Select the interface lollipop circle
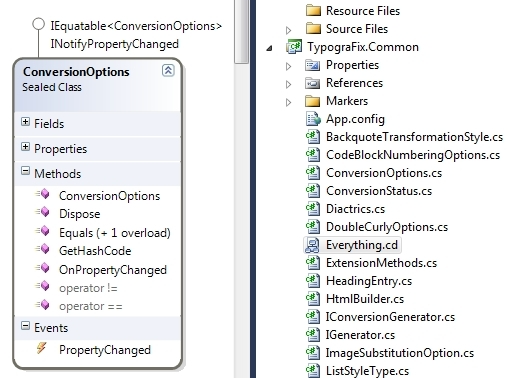This screenshot has height=378, width=508. coord(38,24)
